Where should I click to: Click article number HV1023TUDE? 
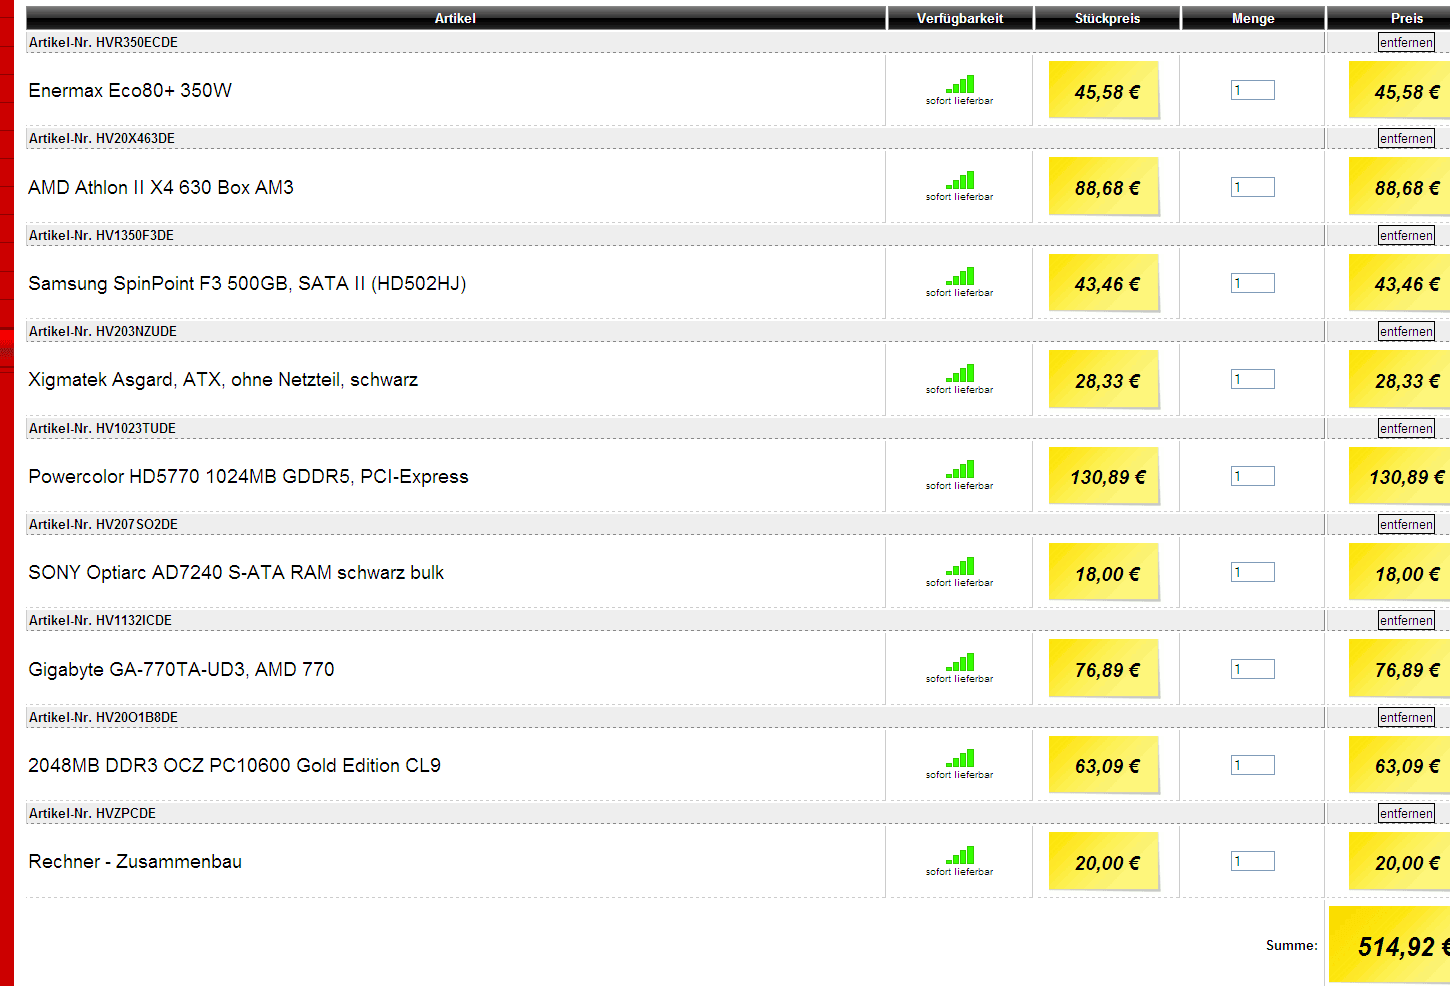tap(136, 428)
